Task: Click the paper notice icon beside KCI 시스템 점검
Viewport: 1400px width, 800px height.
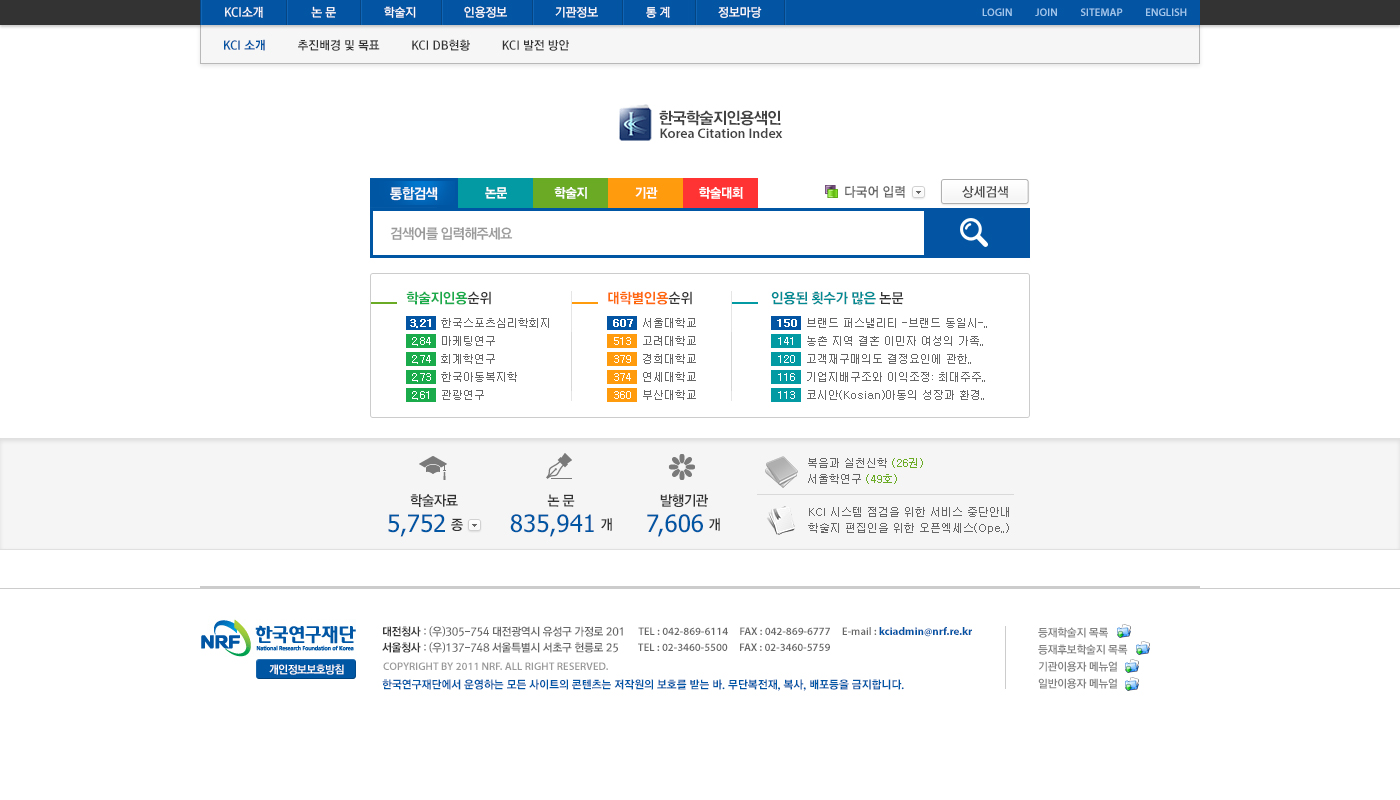Action: click(781, 520)
